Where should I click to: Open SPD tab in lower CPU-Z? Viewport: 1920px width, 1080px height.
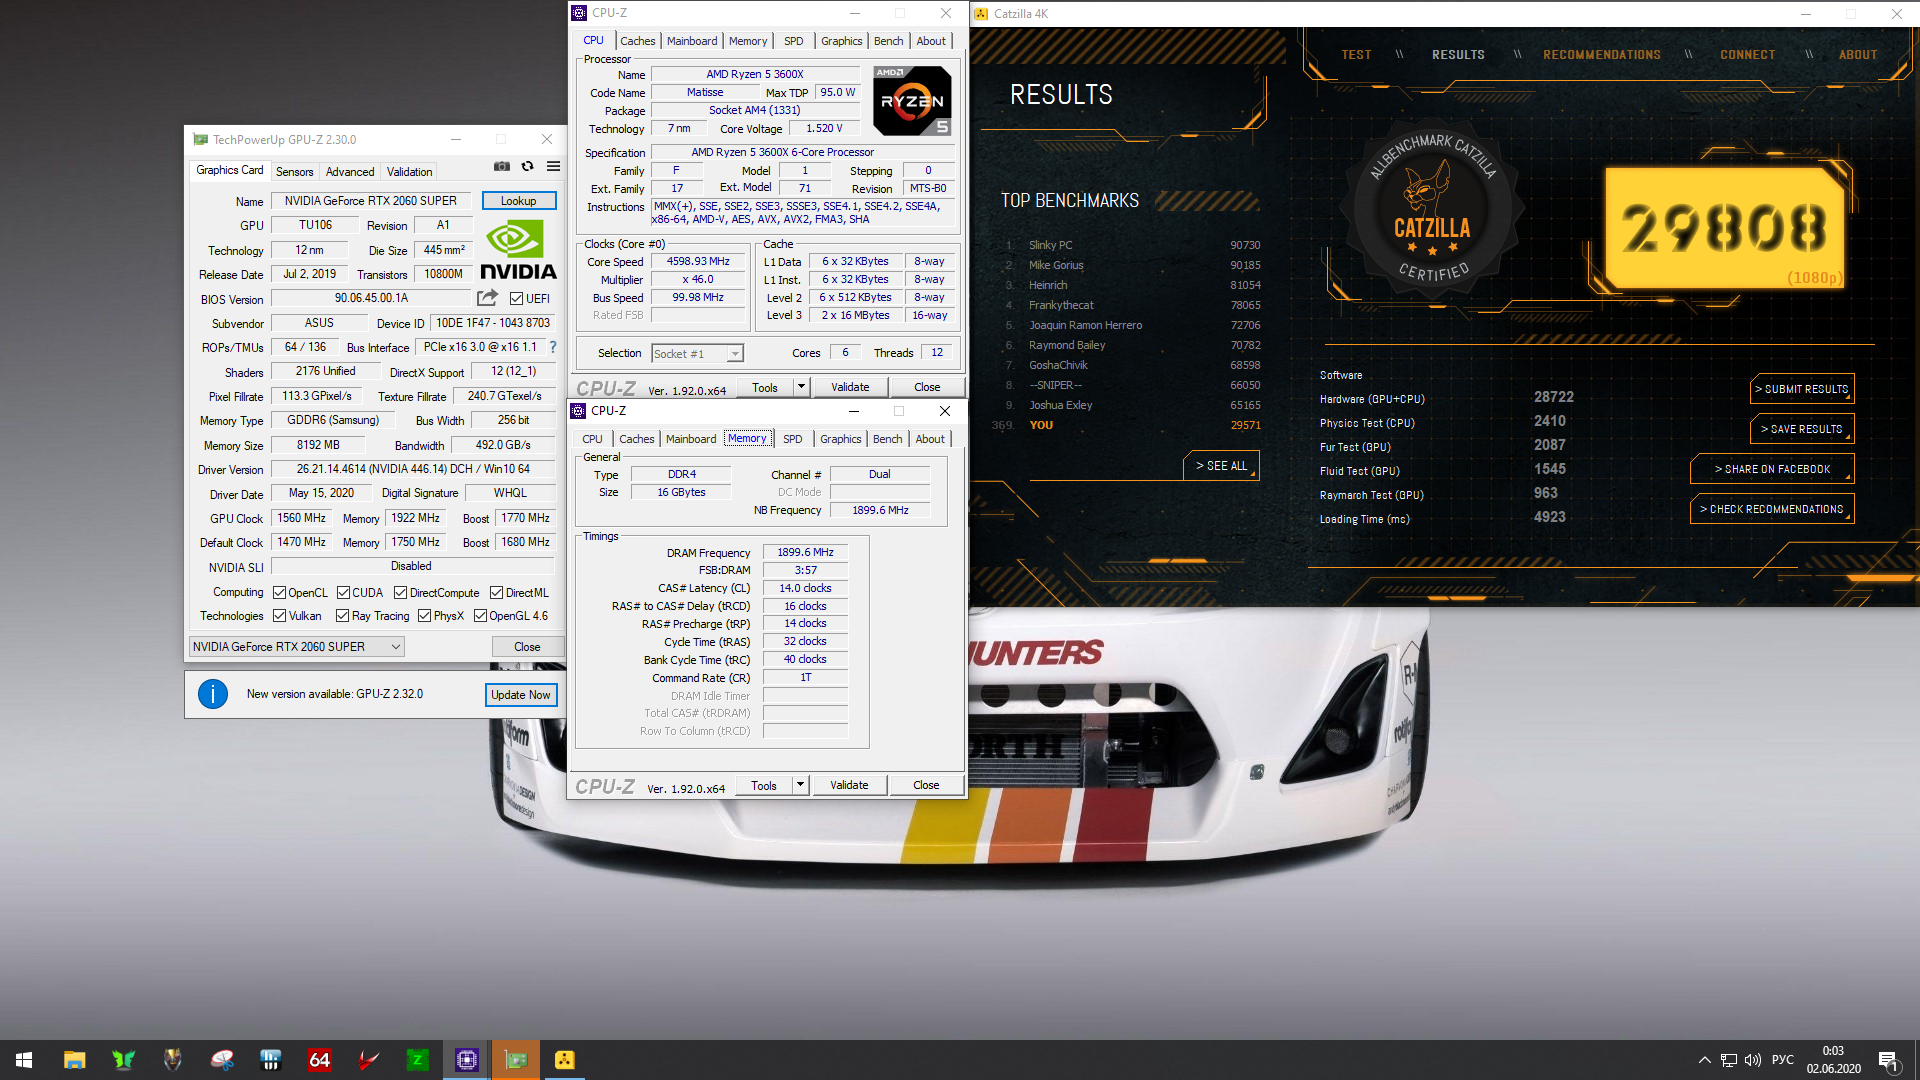793,439
